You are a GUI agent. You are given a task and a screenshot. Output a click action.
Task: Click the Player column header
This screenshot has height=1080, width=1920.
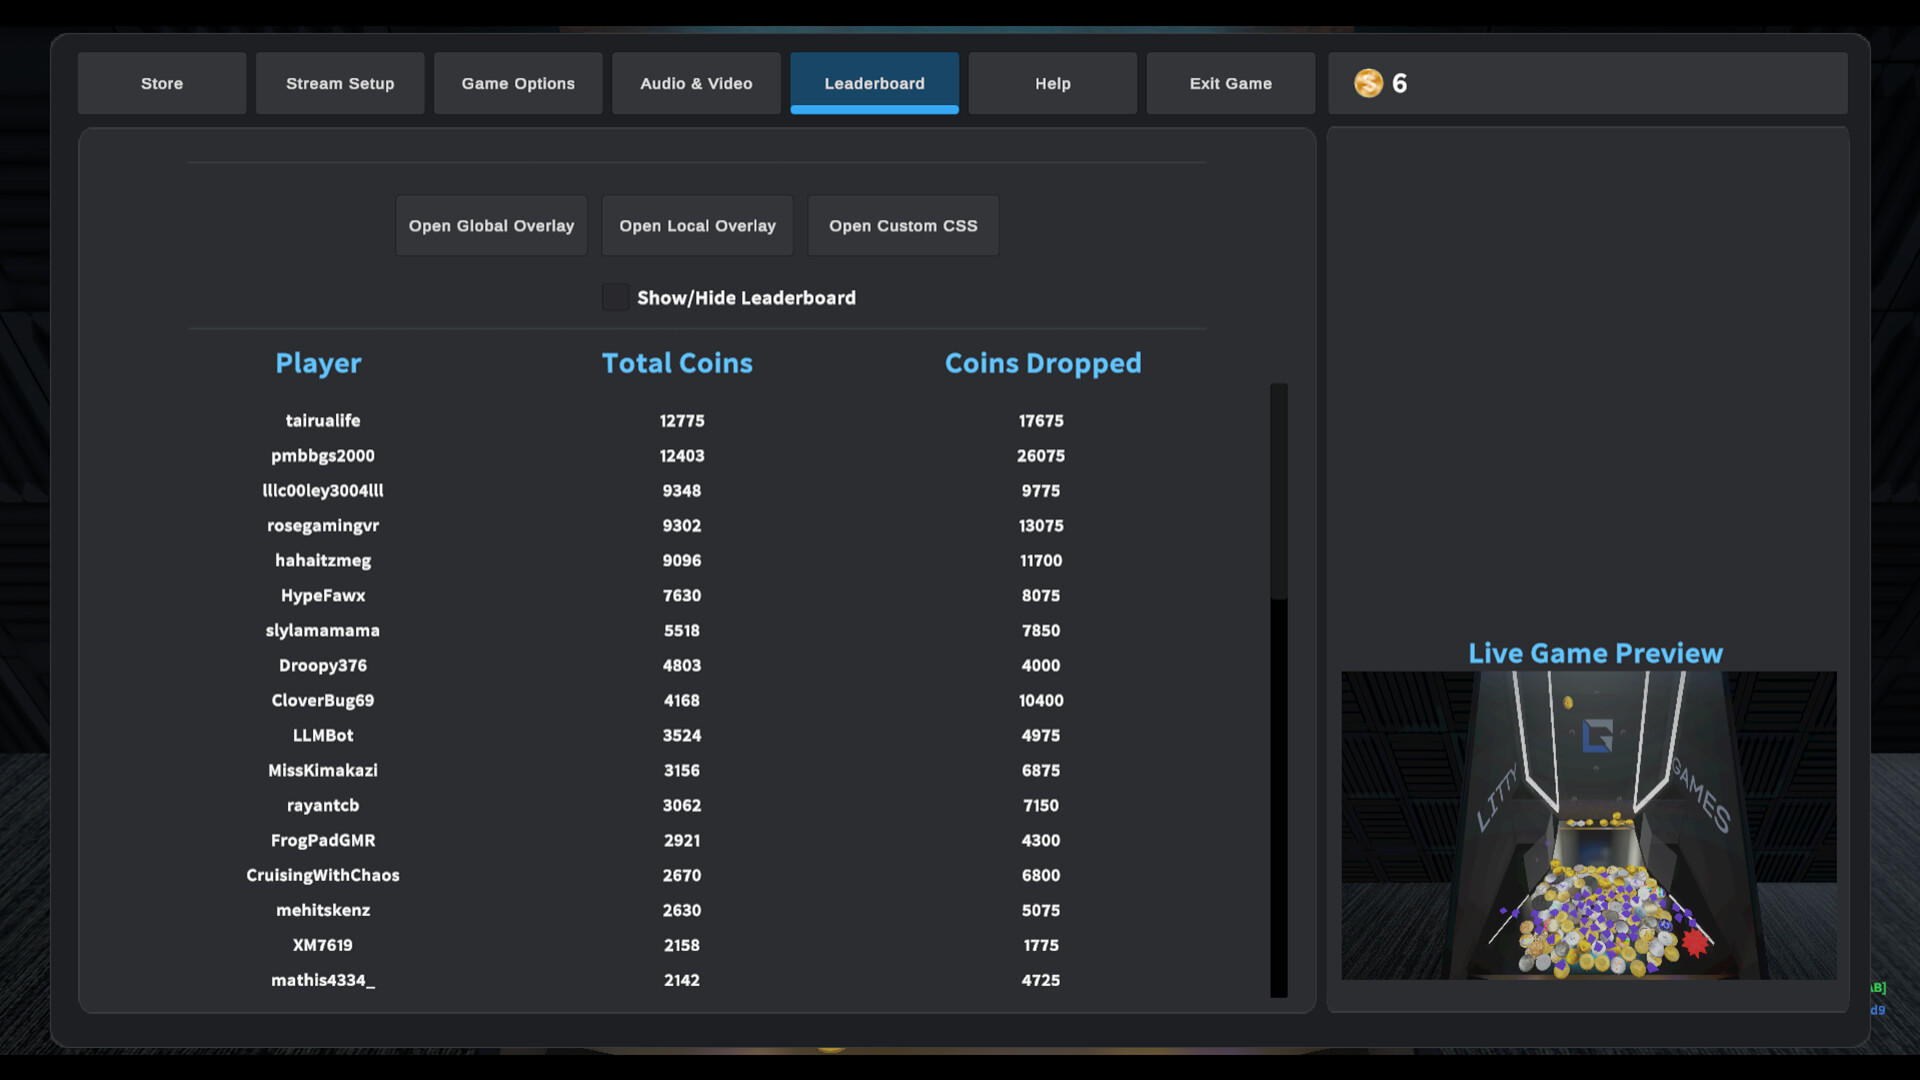point(318,363)
